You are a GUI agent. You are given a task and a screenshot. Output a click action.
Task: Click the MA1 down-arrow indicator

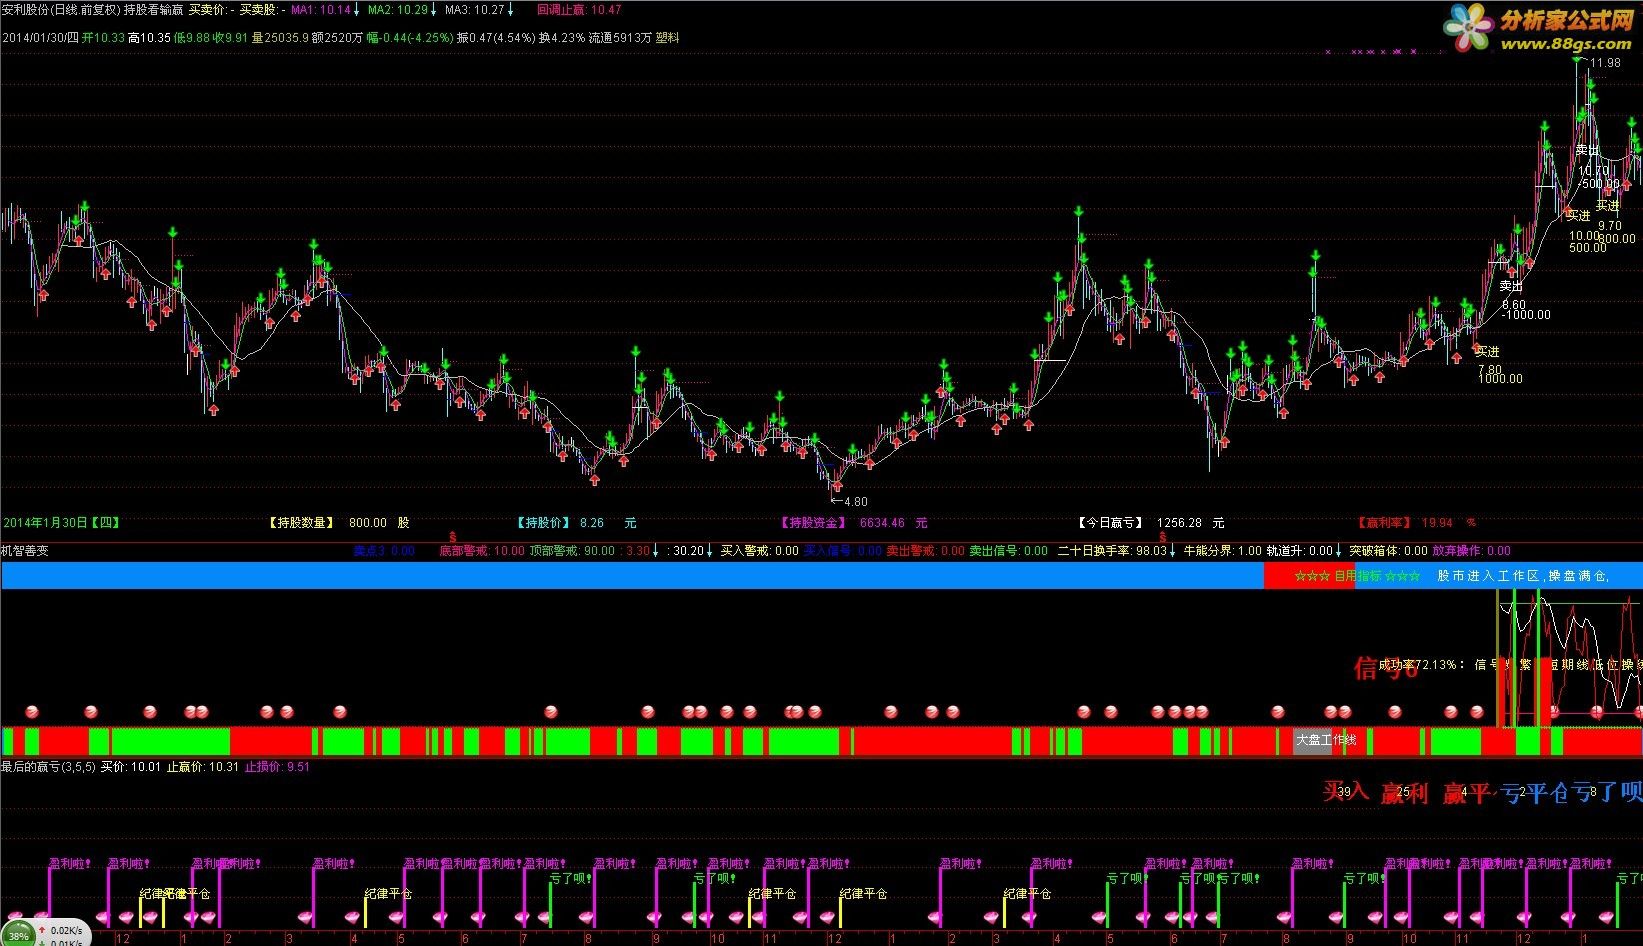(357, 10)
